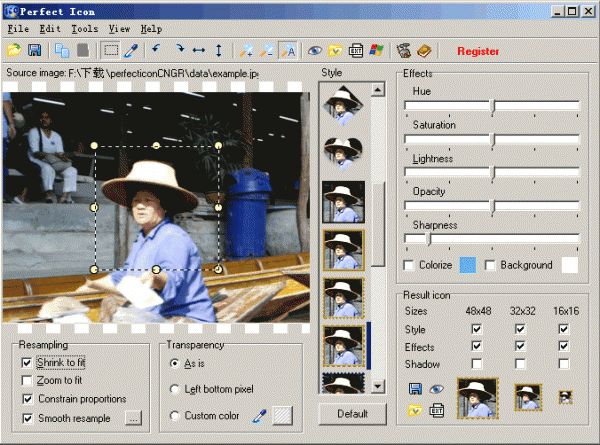Viewport: 600px width, 445px height.
Task: Enable the Colorize checkbox
Action: 409,265
